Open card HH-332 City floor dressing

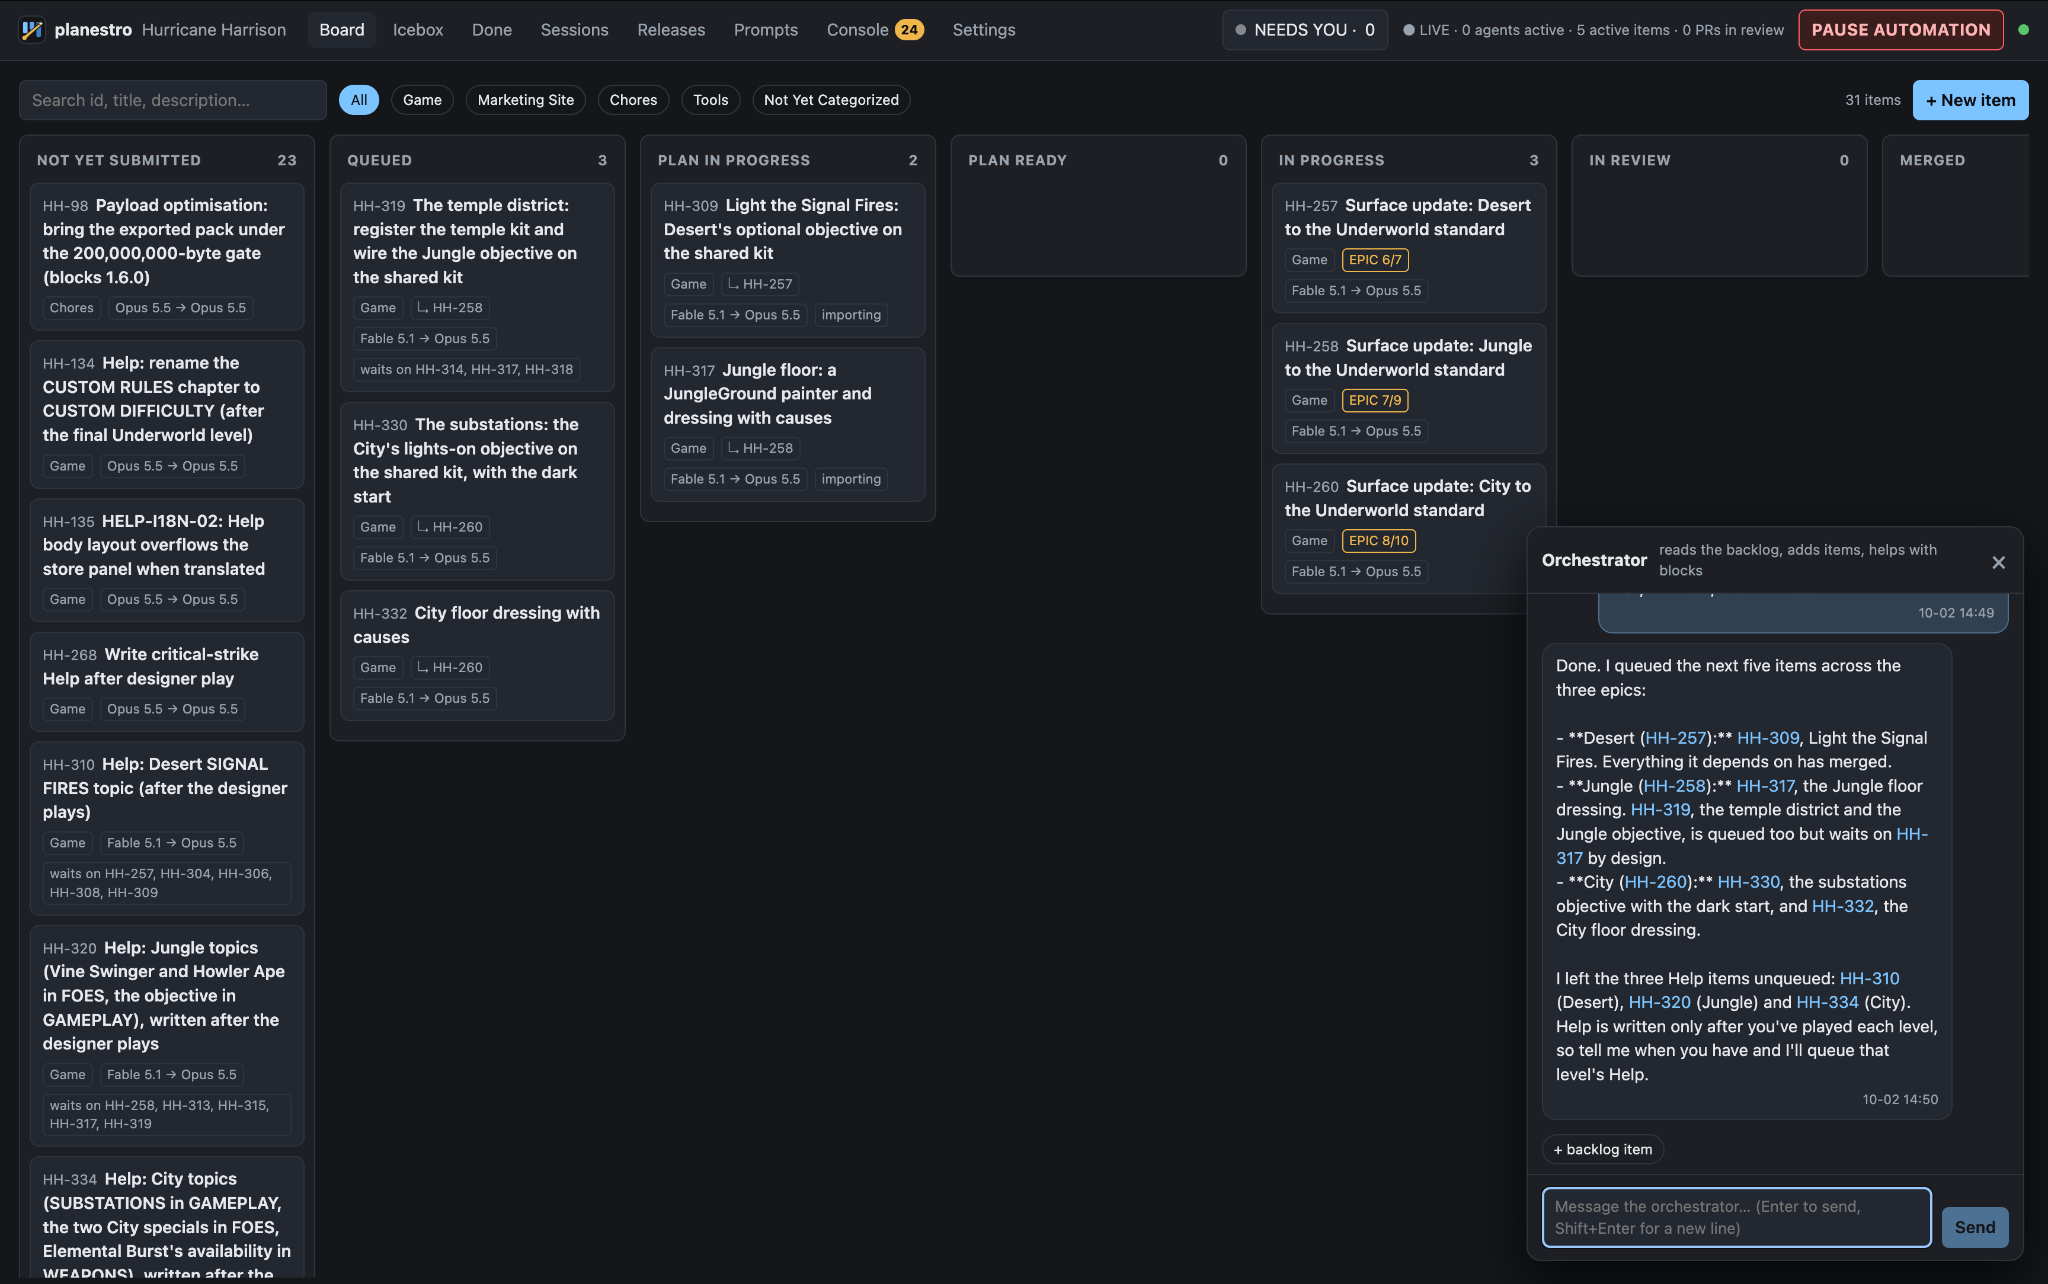tap(477, 656)
